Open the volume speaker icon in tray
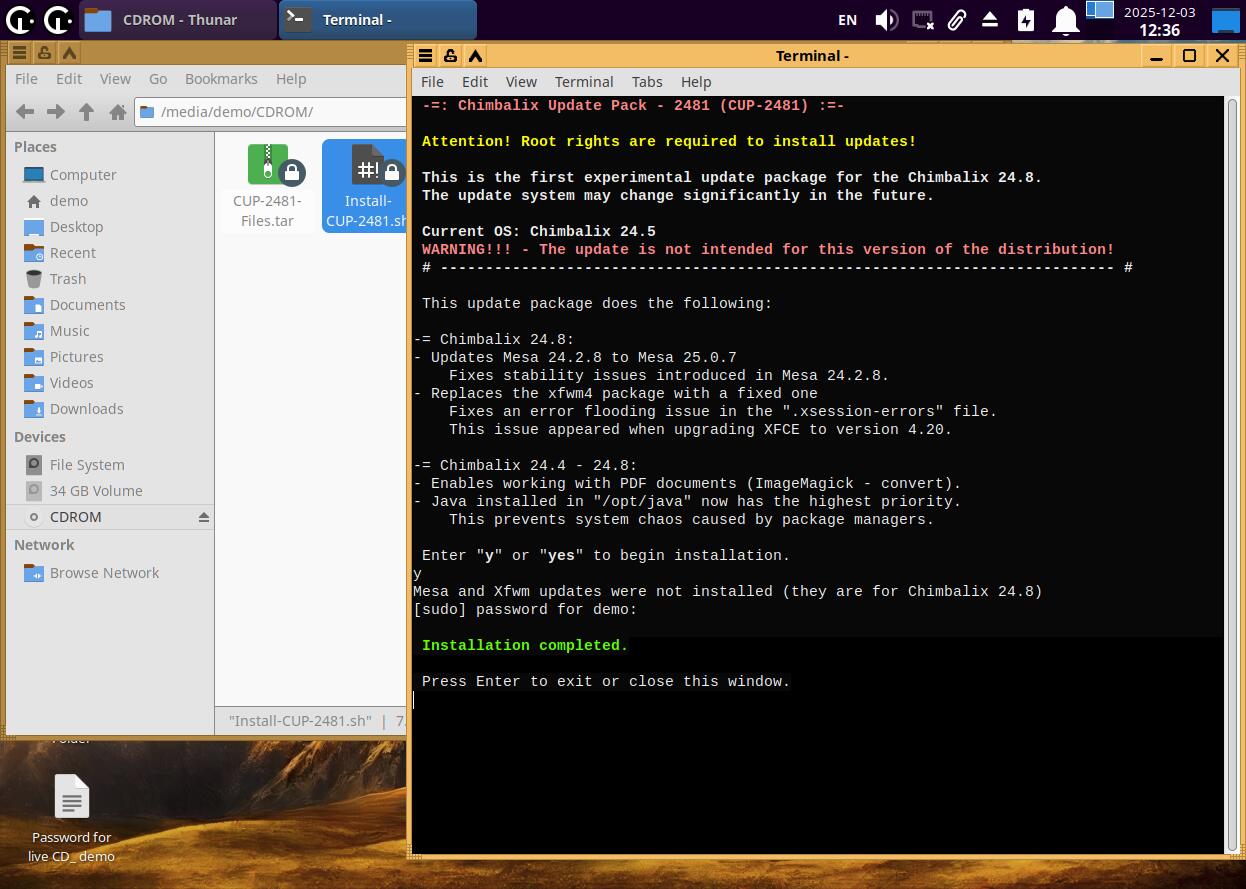This screenshot has height=889, width=1246. [x=886, y=19]
